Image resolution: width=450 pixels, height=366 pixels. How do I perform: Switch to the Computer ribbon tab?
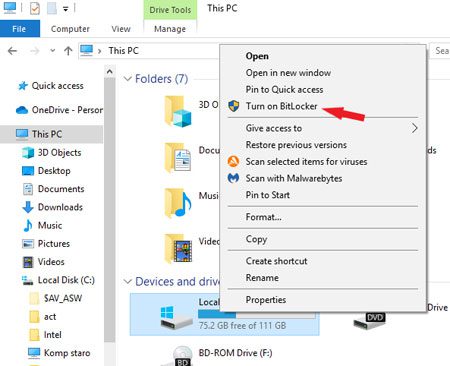(70, 29)
